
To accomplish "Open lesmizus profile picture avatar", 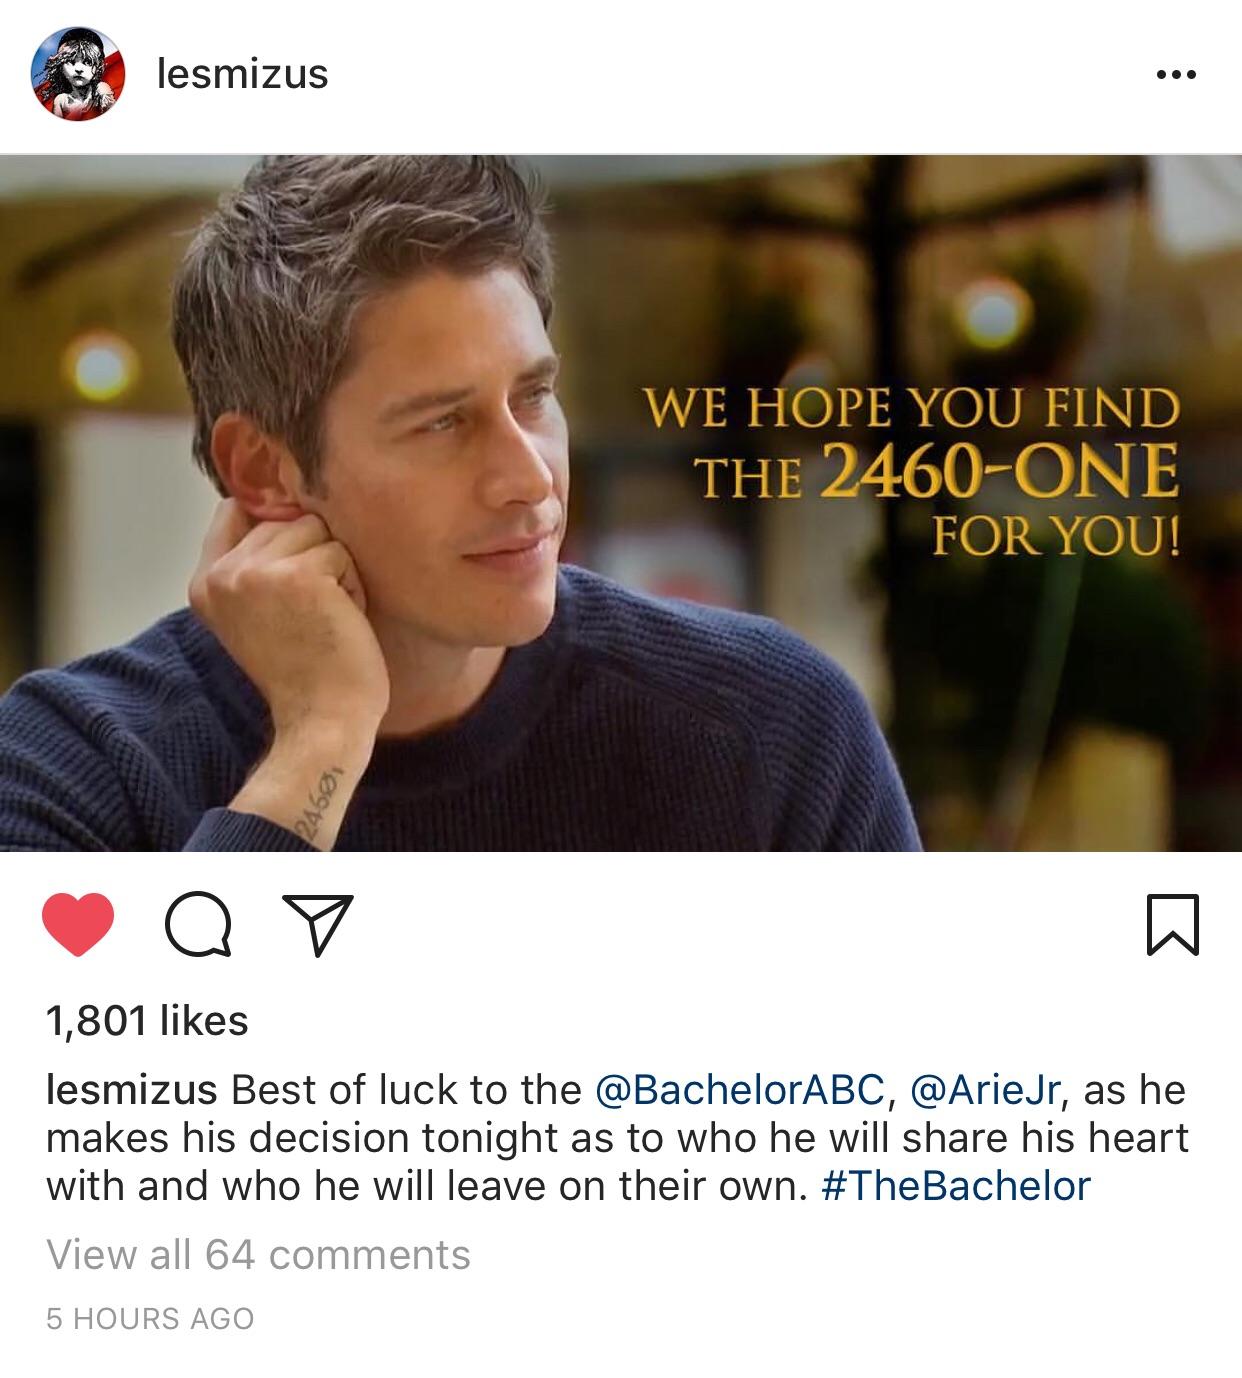I will 79,74.
